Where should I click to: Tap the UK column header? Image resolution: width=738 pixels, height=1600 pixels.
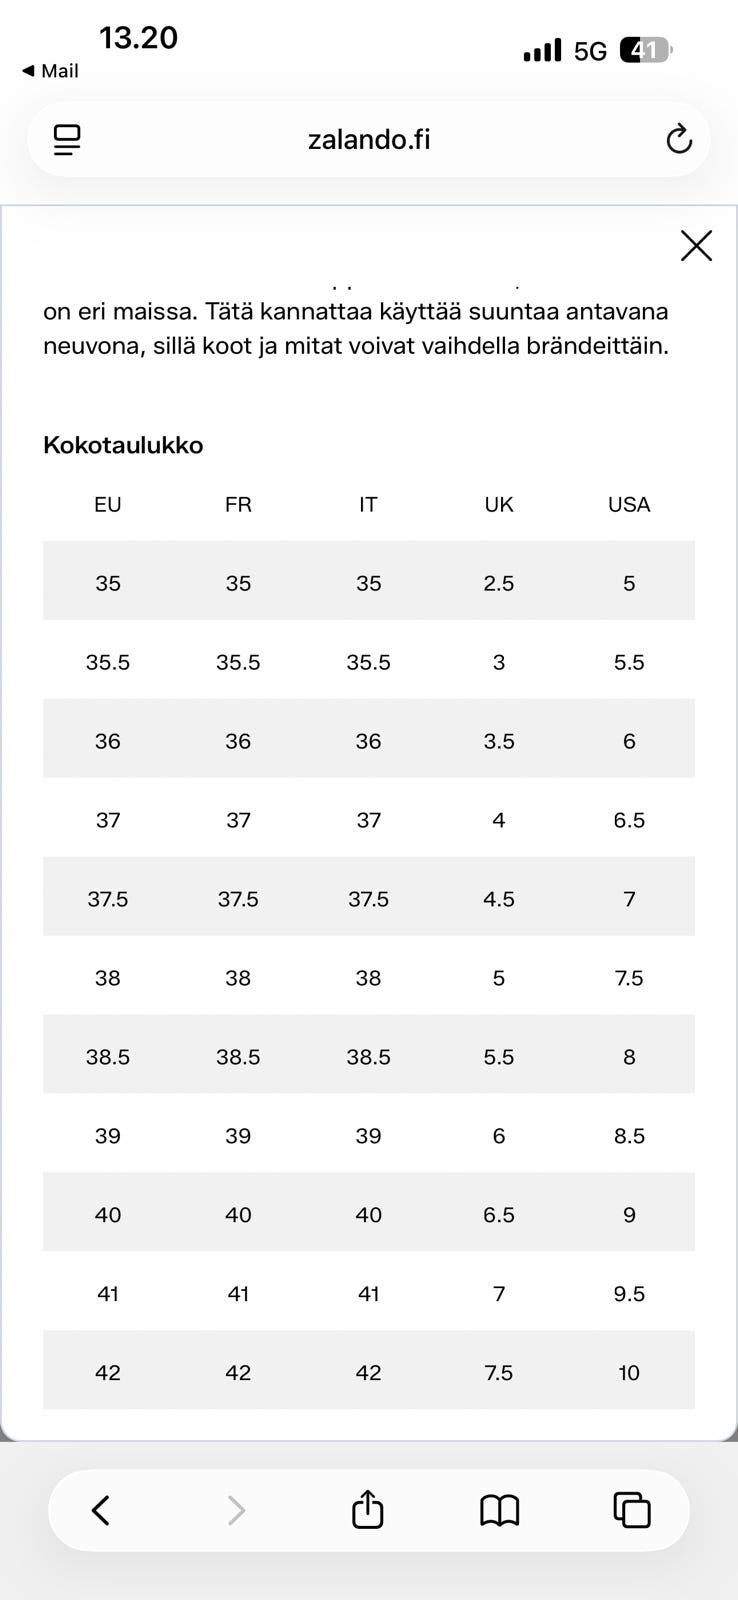499,504
